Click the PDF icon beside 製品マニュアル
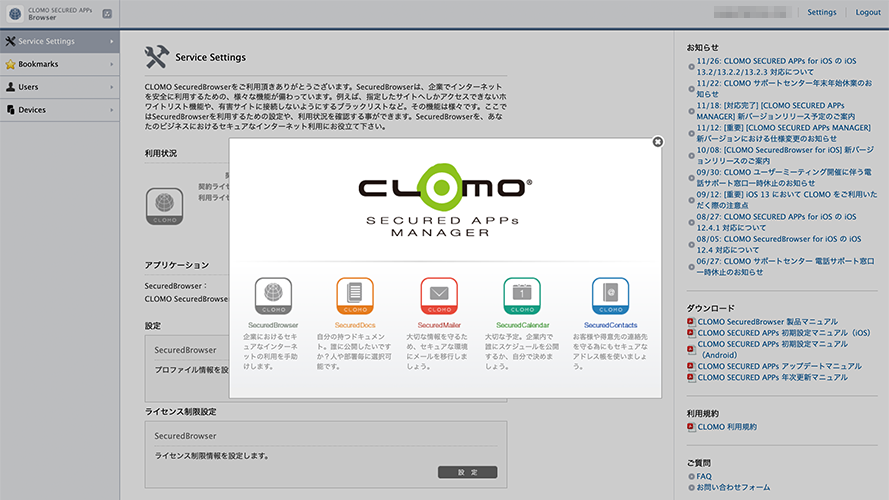The height and width of the screenshot is (500, 889). point(691,321)
